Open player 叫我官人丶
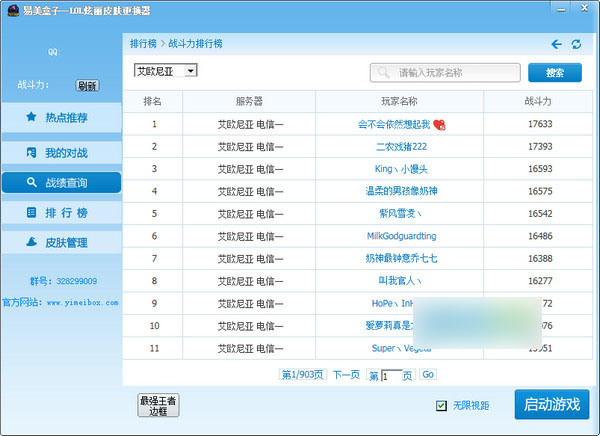600x436 pixels. [x=400, y=281]
